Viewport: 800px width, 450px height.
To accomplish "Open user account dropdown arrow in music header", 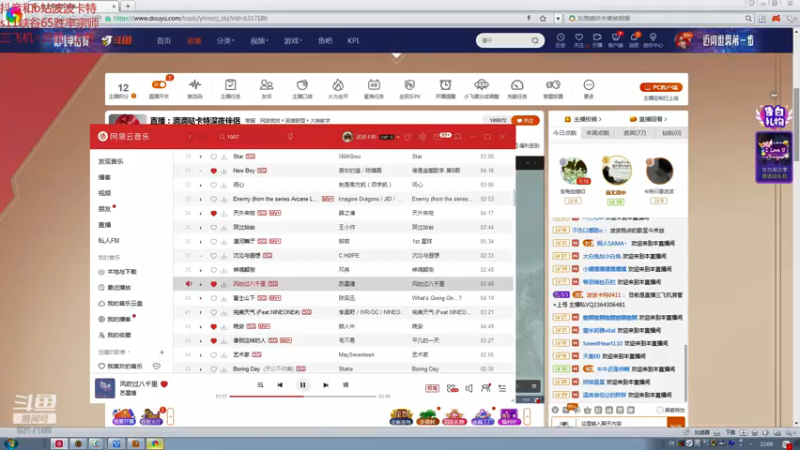I will 398,137.
